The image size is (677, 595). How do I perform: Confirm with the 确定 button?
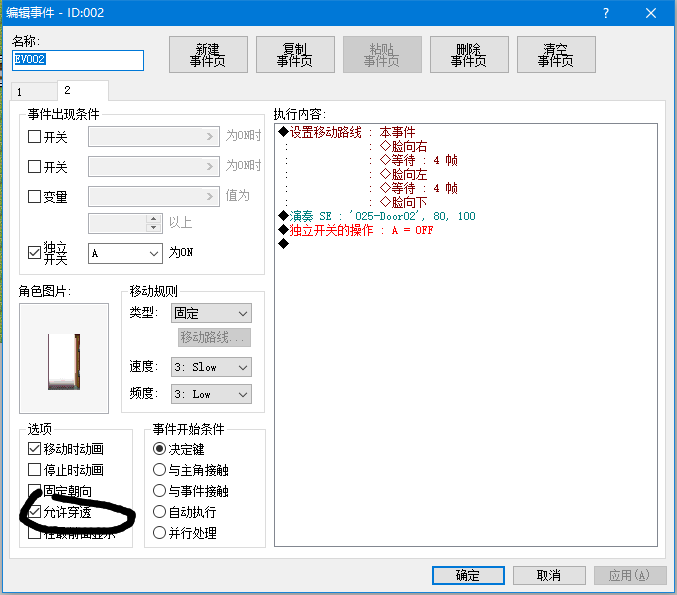tap(468, 575)
